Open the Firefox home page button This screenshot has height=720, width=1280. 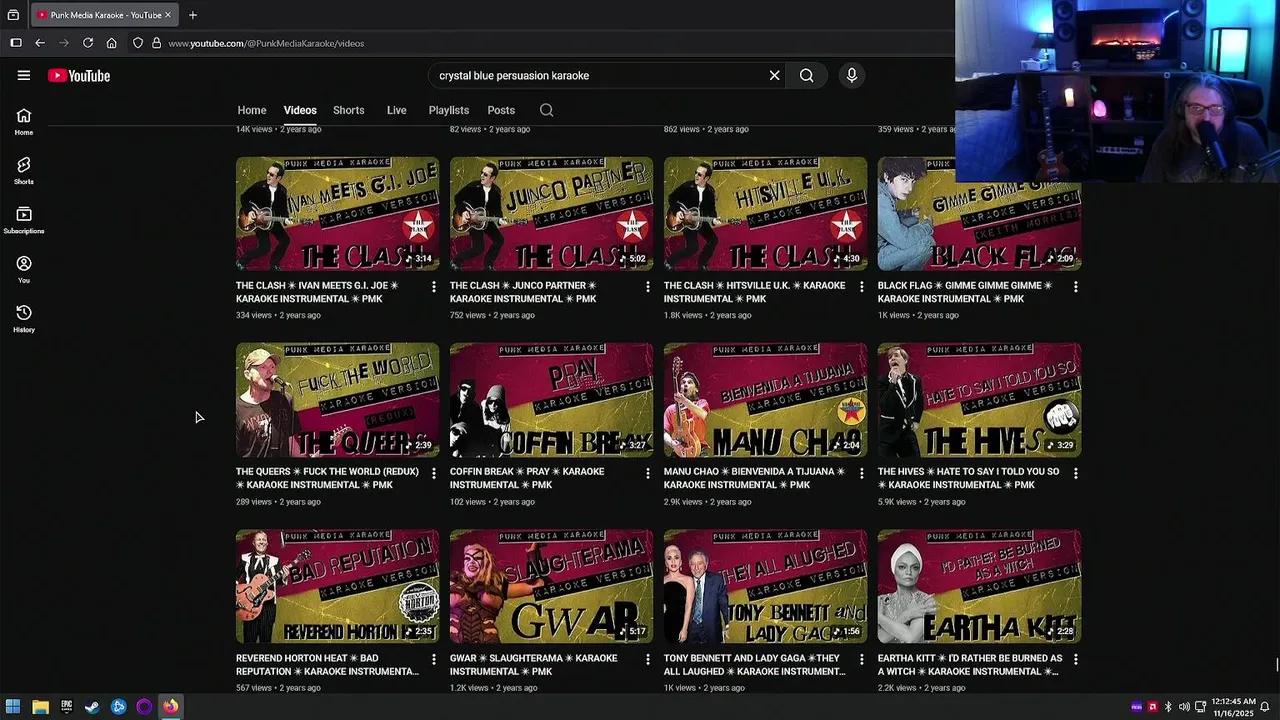[112, 43]
